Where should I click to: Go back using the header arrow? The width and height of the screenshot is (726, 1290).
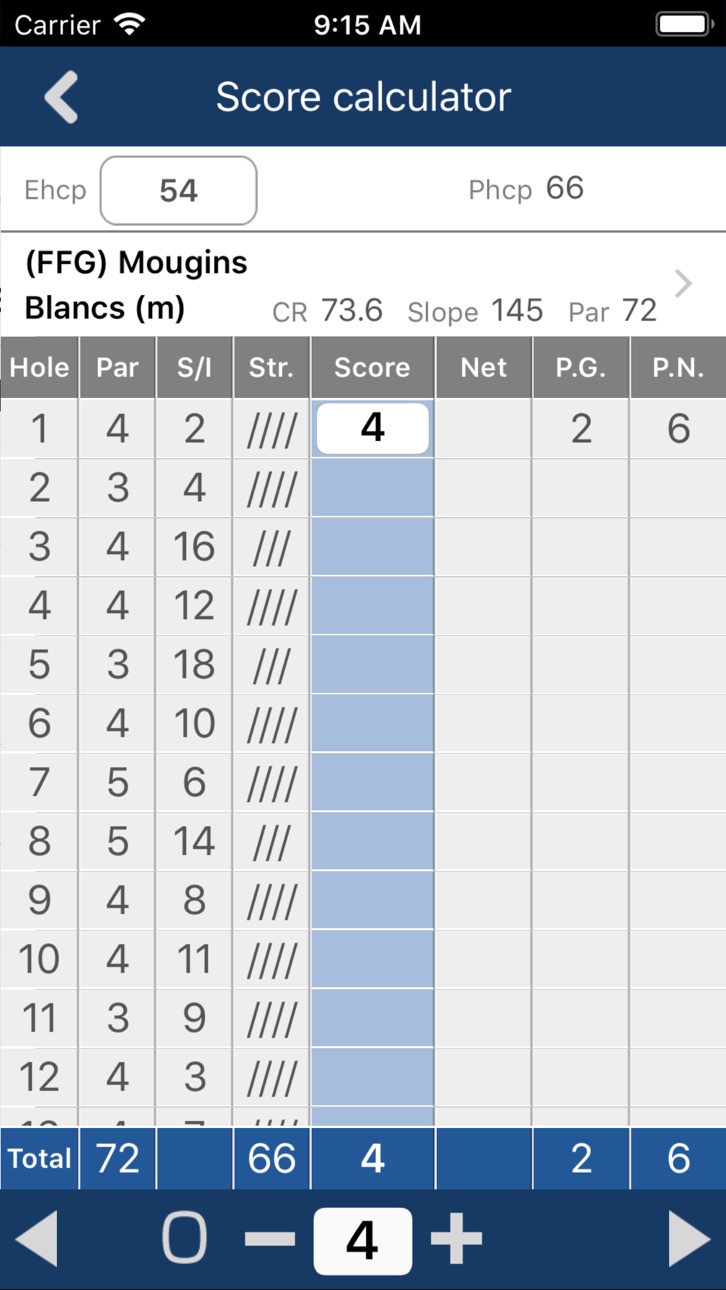[61, 97]
